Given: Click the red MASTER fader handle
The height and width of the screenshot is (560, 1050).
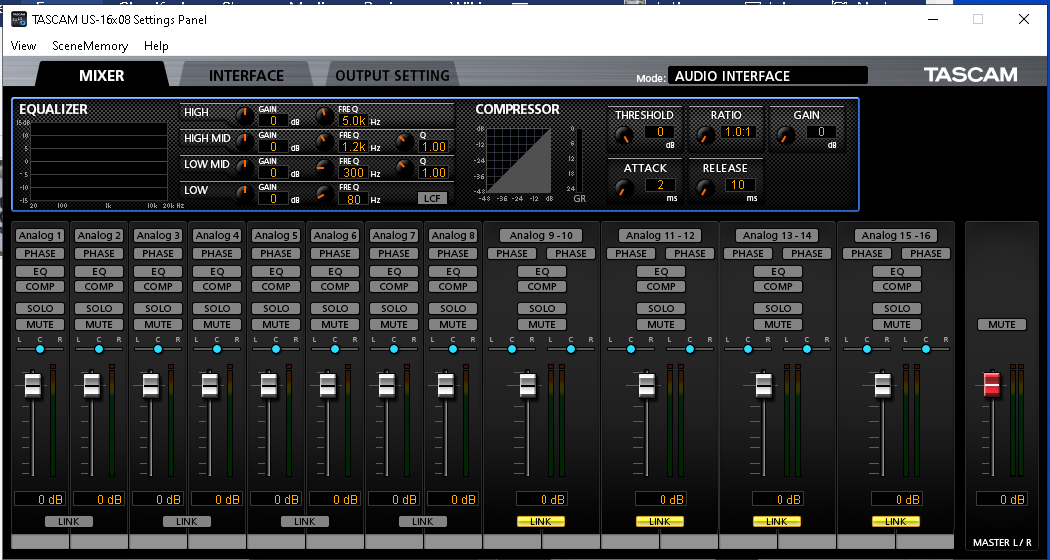Looking at the screenshot, I should click(992, 384).
